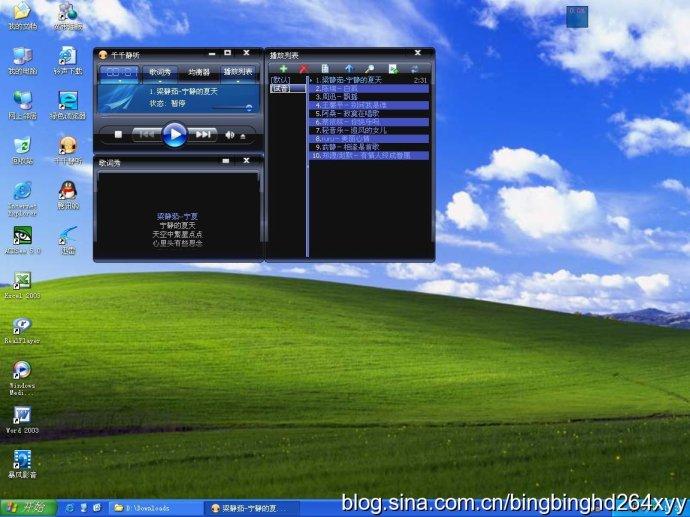Click the 梁静茹-宁静的夏 taskbar button

point(253,508)
